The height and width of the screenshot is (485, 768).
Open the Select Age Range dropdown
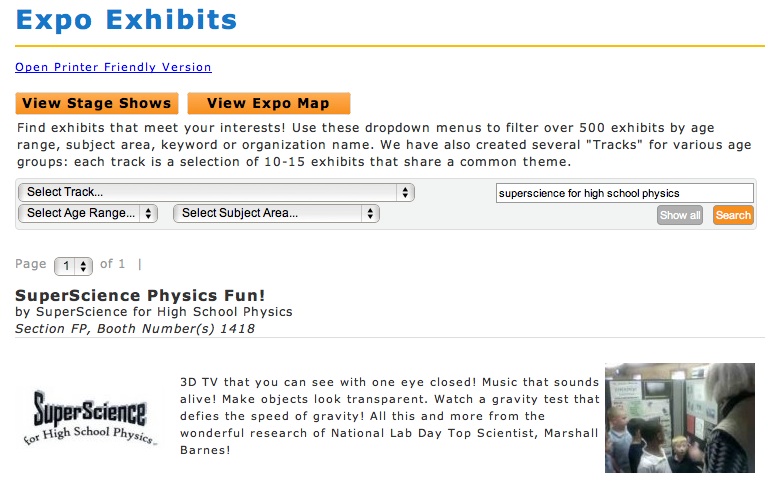(88, 213)
